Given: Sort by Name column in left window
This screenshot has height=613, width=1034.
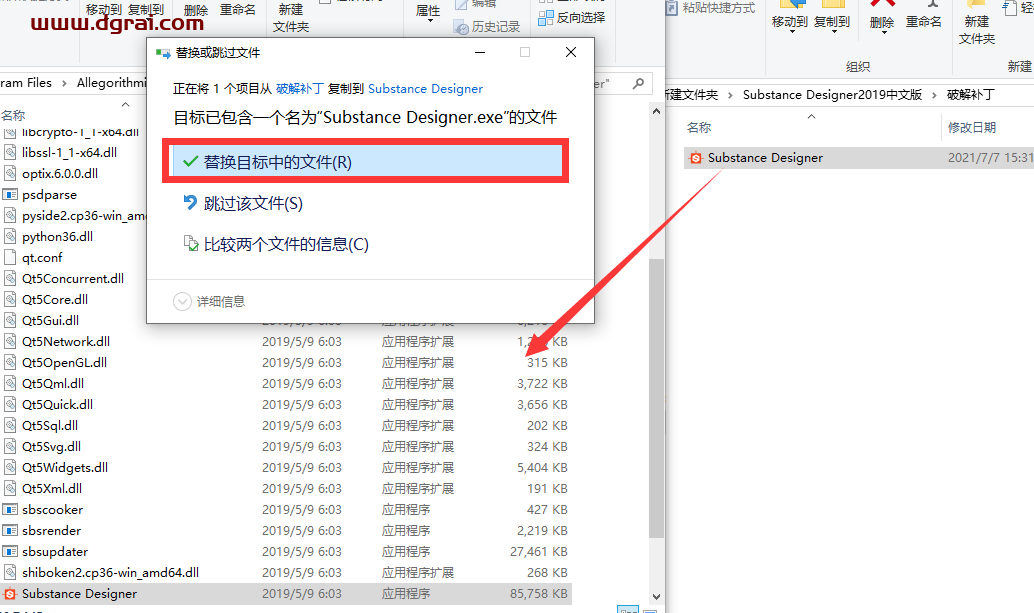Looking at the screenshot, I should [13, 115].
